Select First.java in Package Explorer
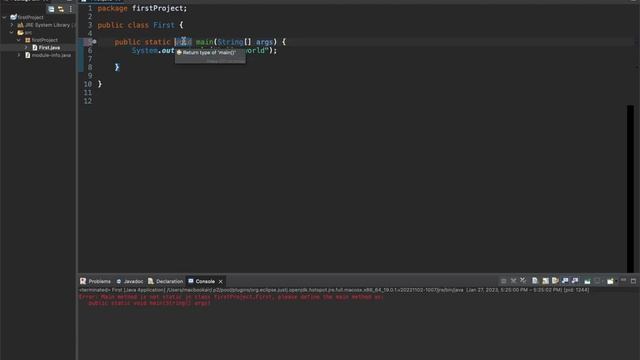The width and height of the screenshot is (640, 360). click(x=49, y=48)
